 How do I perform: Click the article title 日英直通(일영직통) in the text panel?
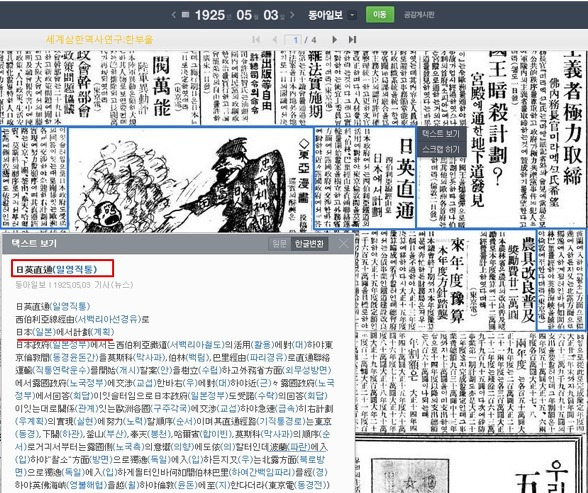click(56, 269)
